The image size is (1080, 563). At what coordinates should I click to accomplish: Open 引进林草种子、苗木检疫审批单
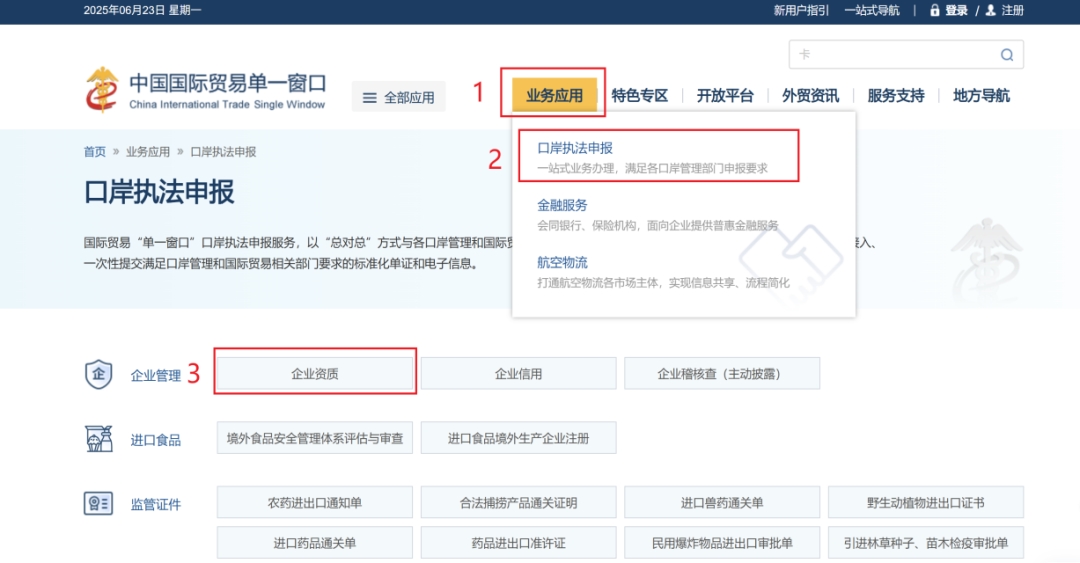pyautogui.click(x=926, y=543)
